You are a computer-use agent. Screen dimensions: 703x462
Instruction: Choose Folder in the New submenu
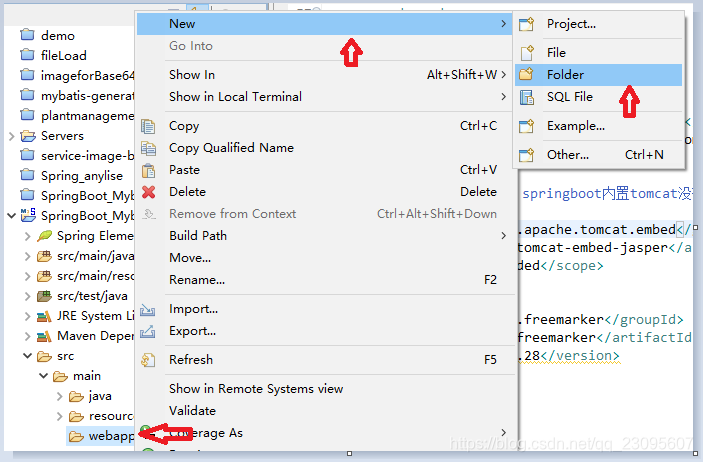coord(599,74)
